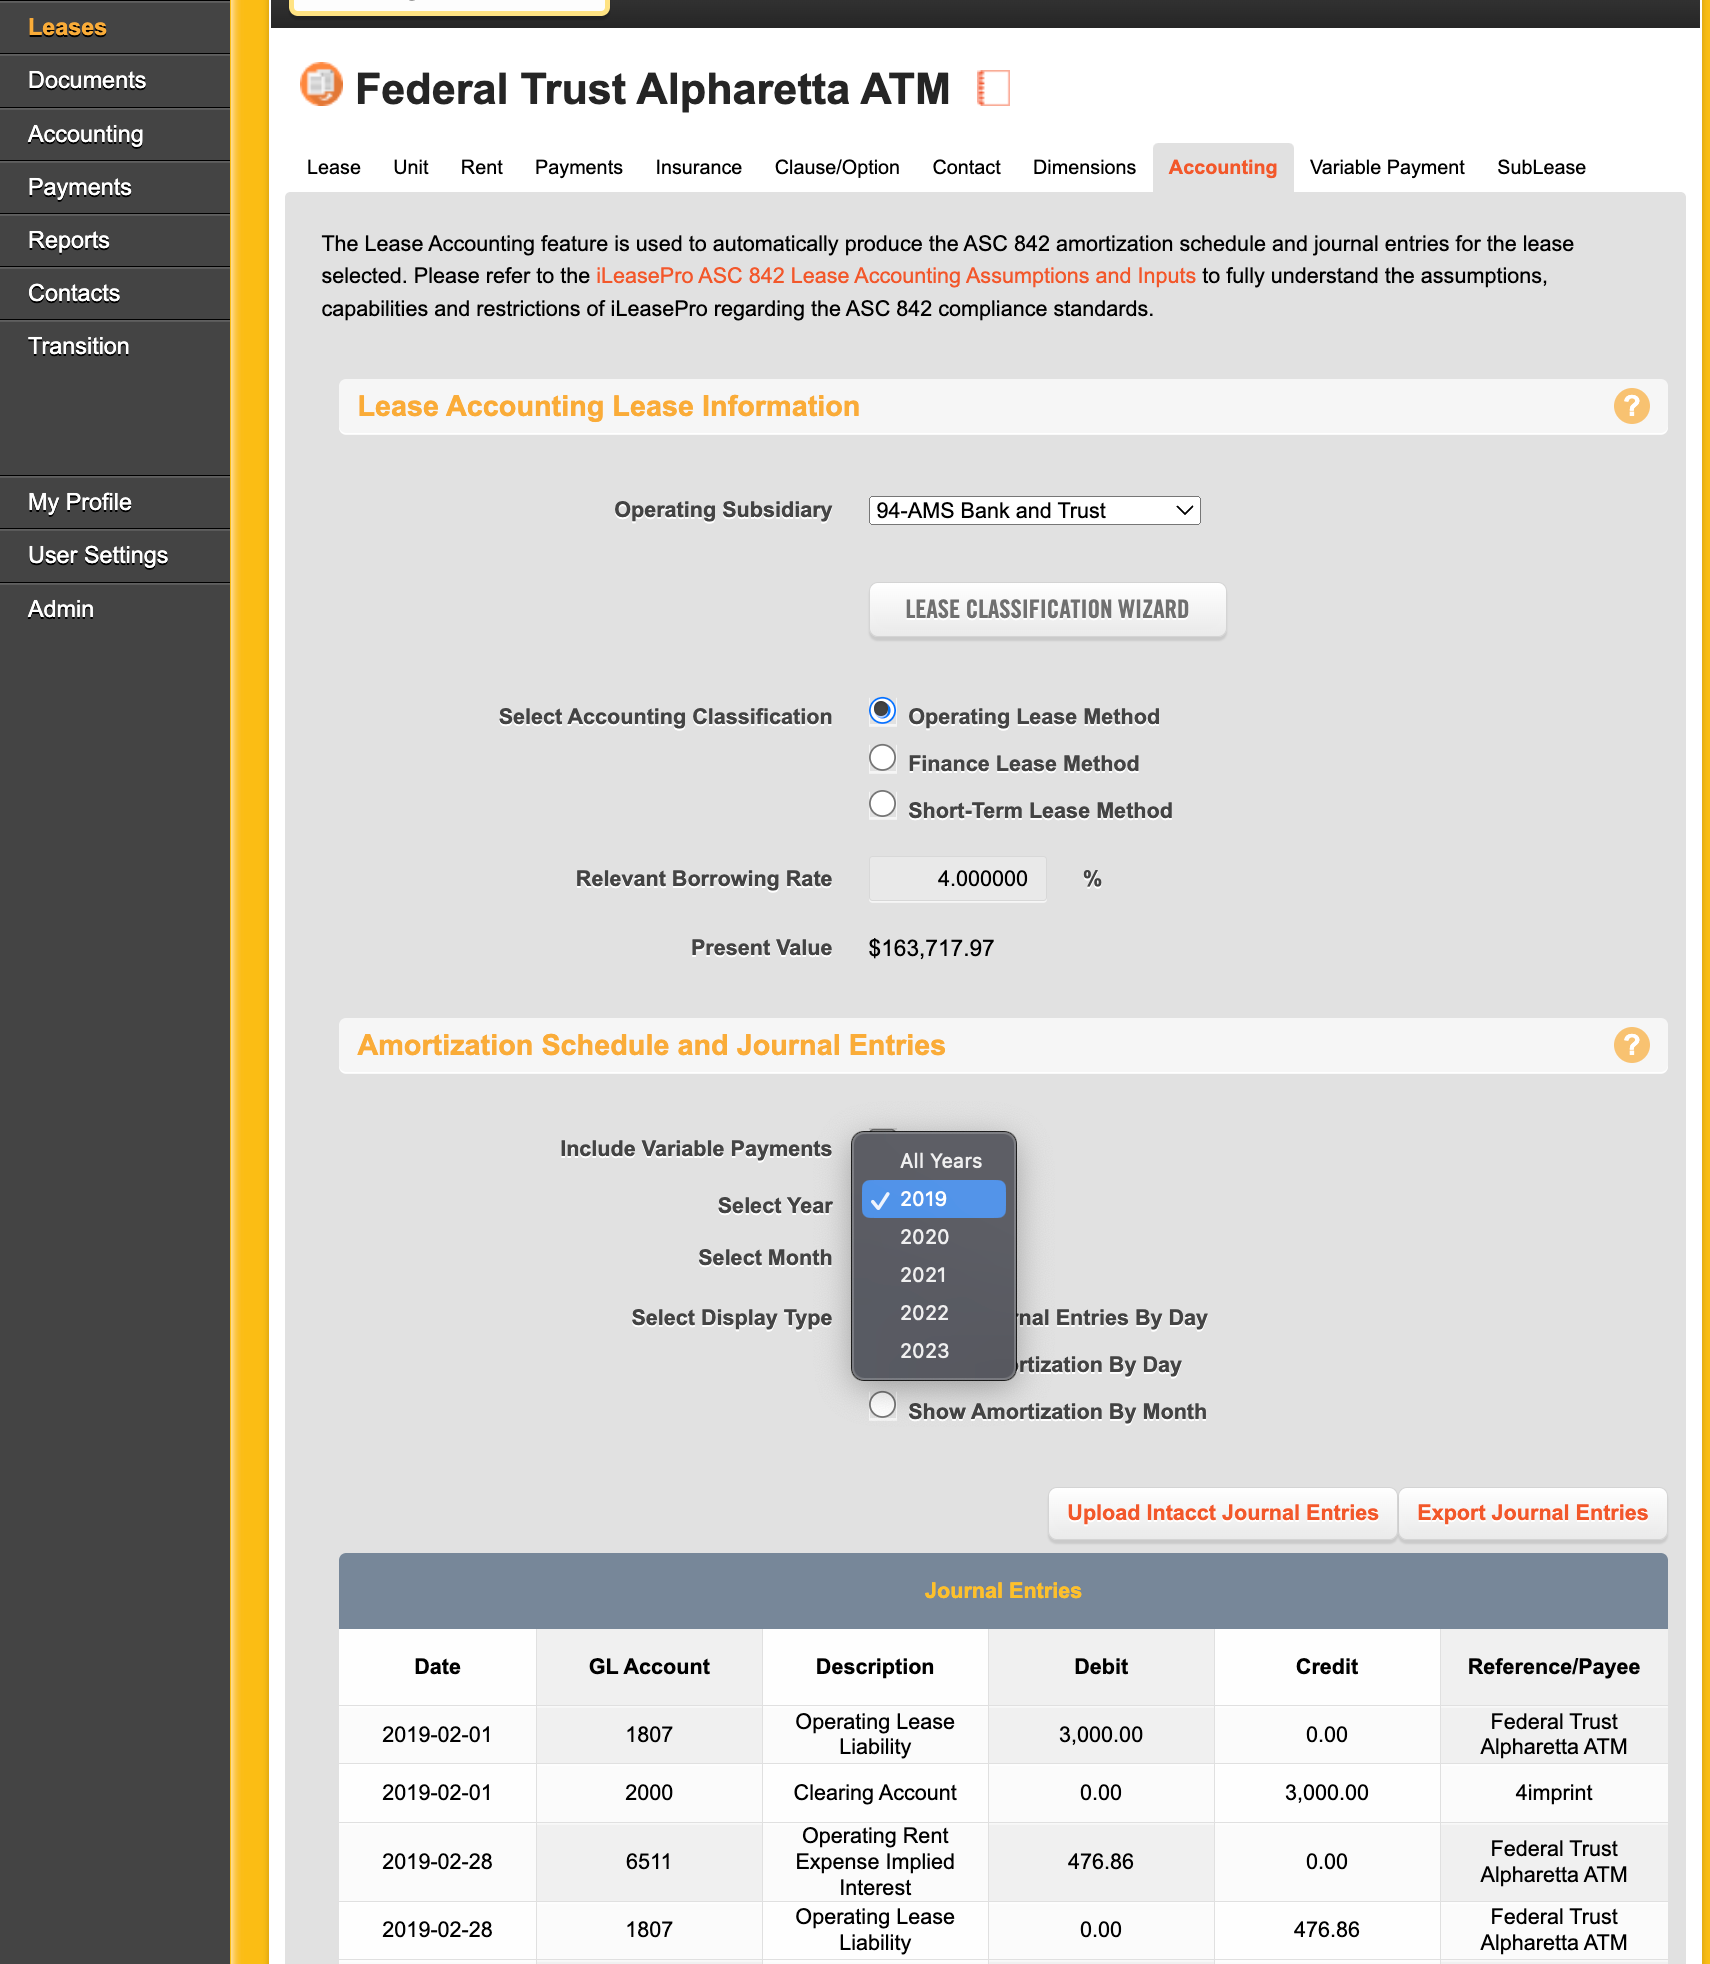Screen dimensions: 1710x1964
Task: Click Upload Intacct Journal Entries button
Action: point(1222,1513)
